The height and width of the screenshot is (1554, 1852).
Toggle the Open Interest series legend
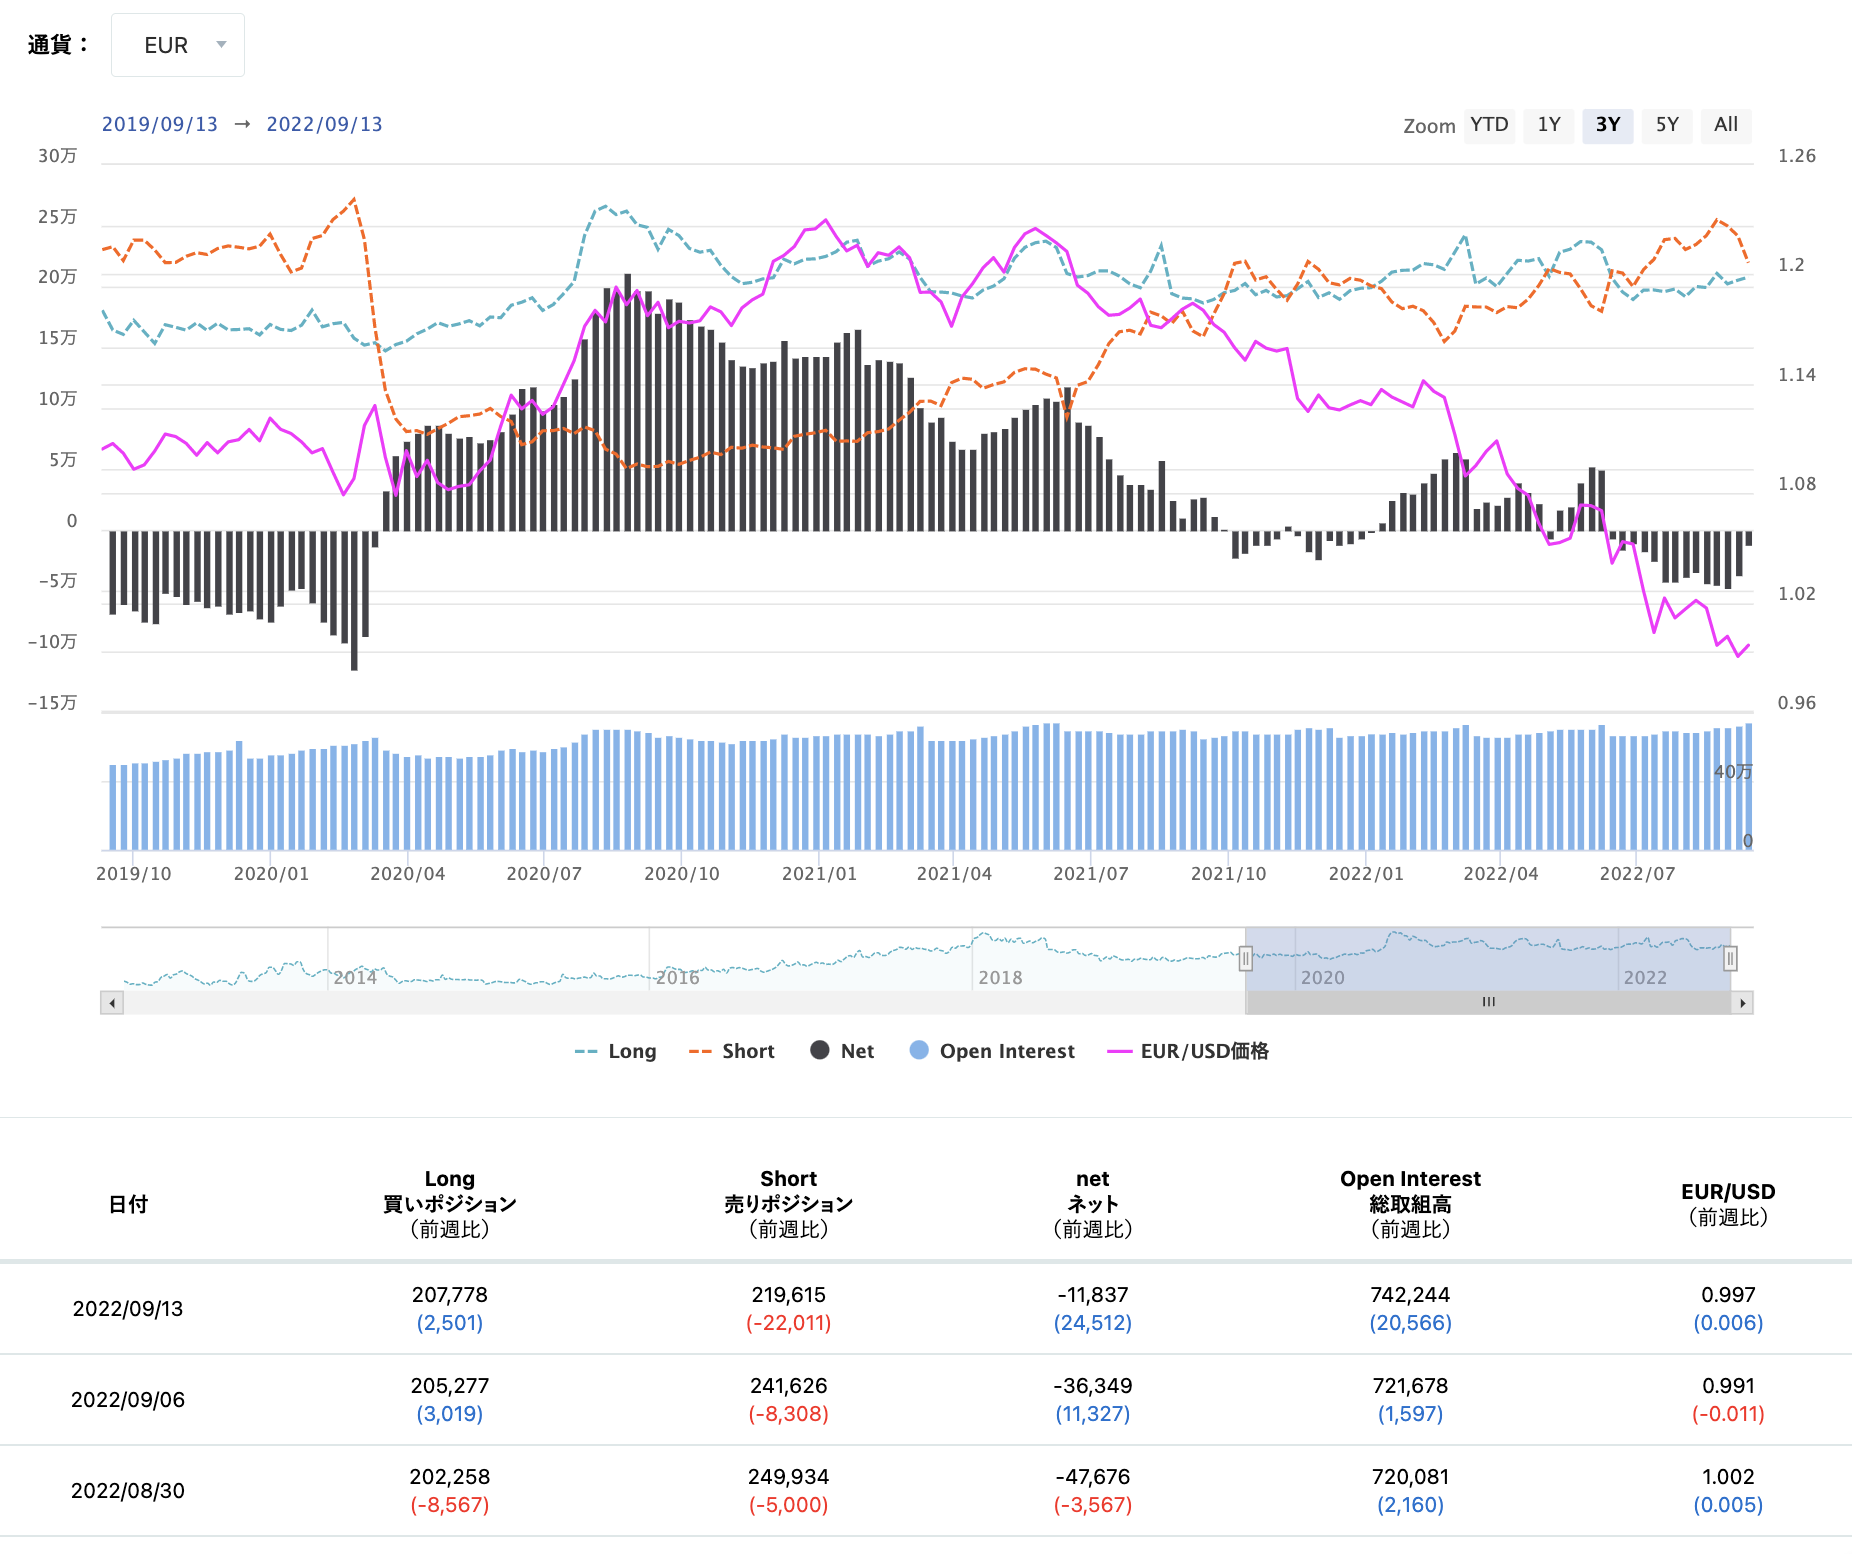tap(992, 1051)
